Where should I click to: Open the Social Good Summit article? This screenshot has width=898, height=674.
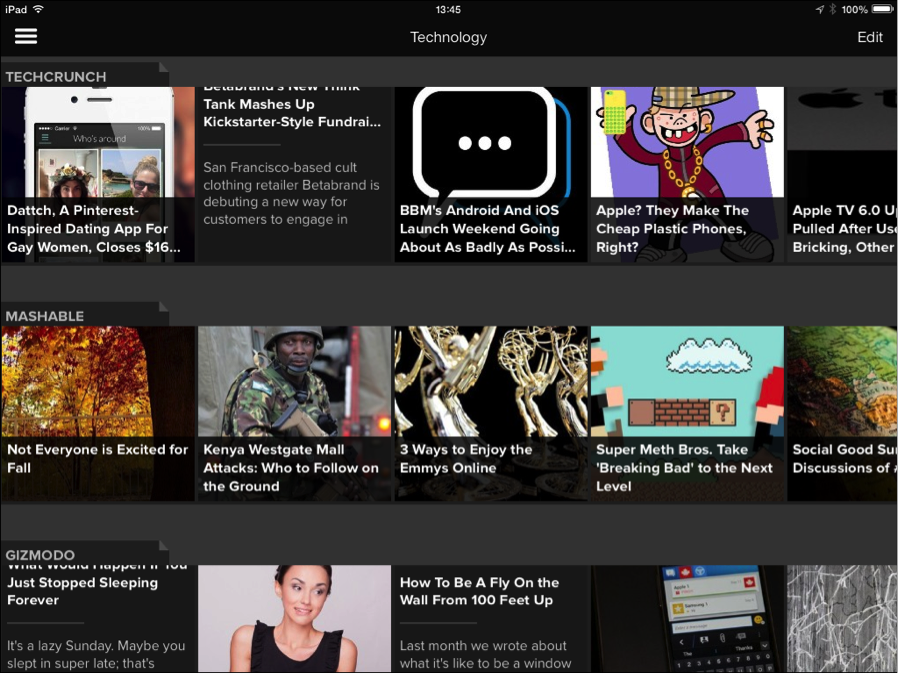click(842, 413)
